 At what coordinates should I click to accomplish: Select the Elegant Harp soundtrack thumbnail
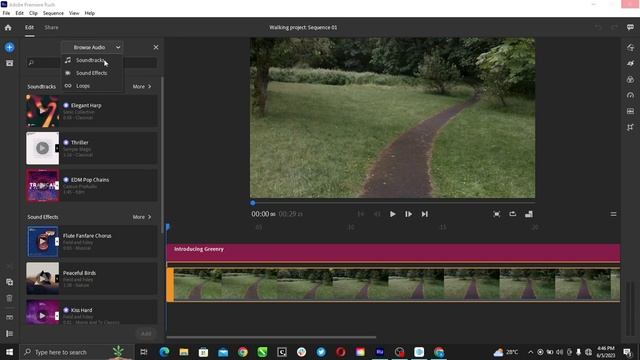click(x=42, y=111)
